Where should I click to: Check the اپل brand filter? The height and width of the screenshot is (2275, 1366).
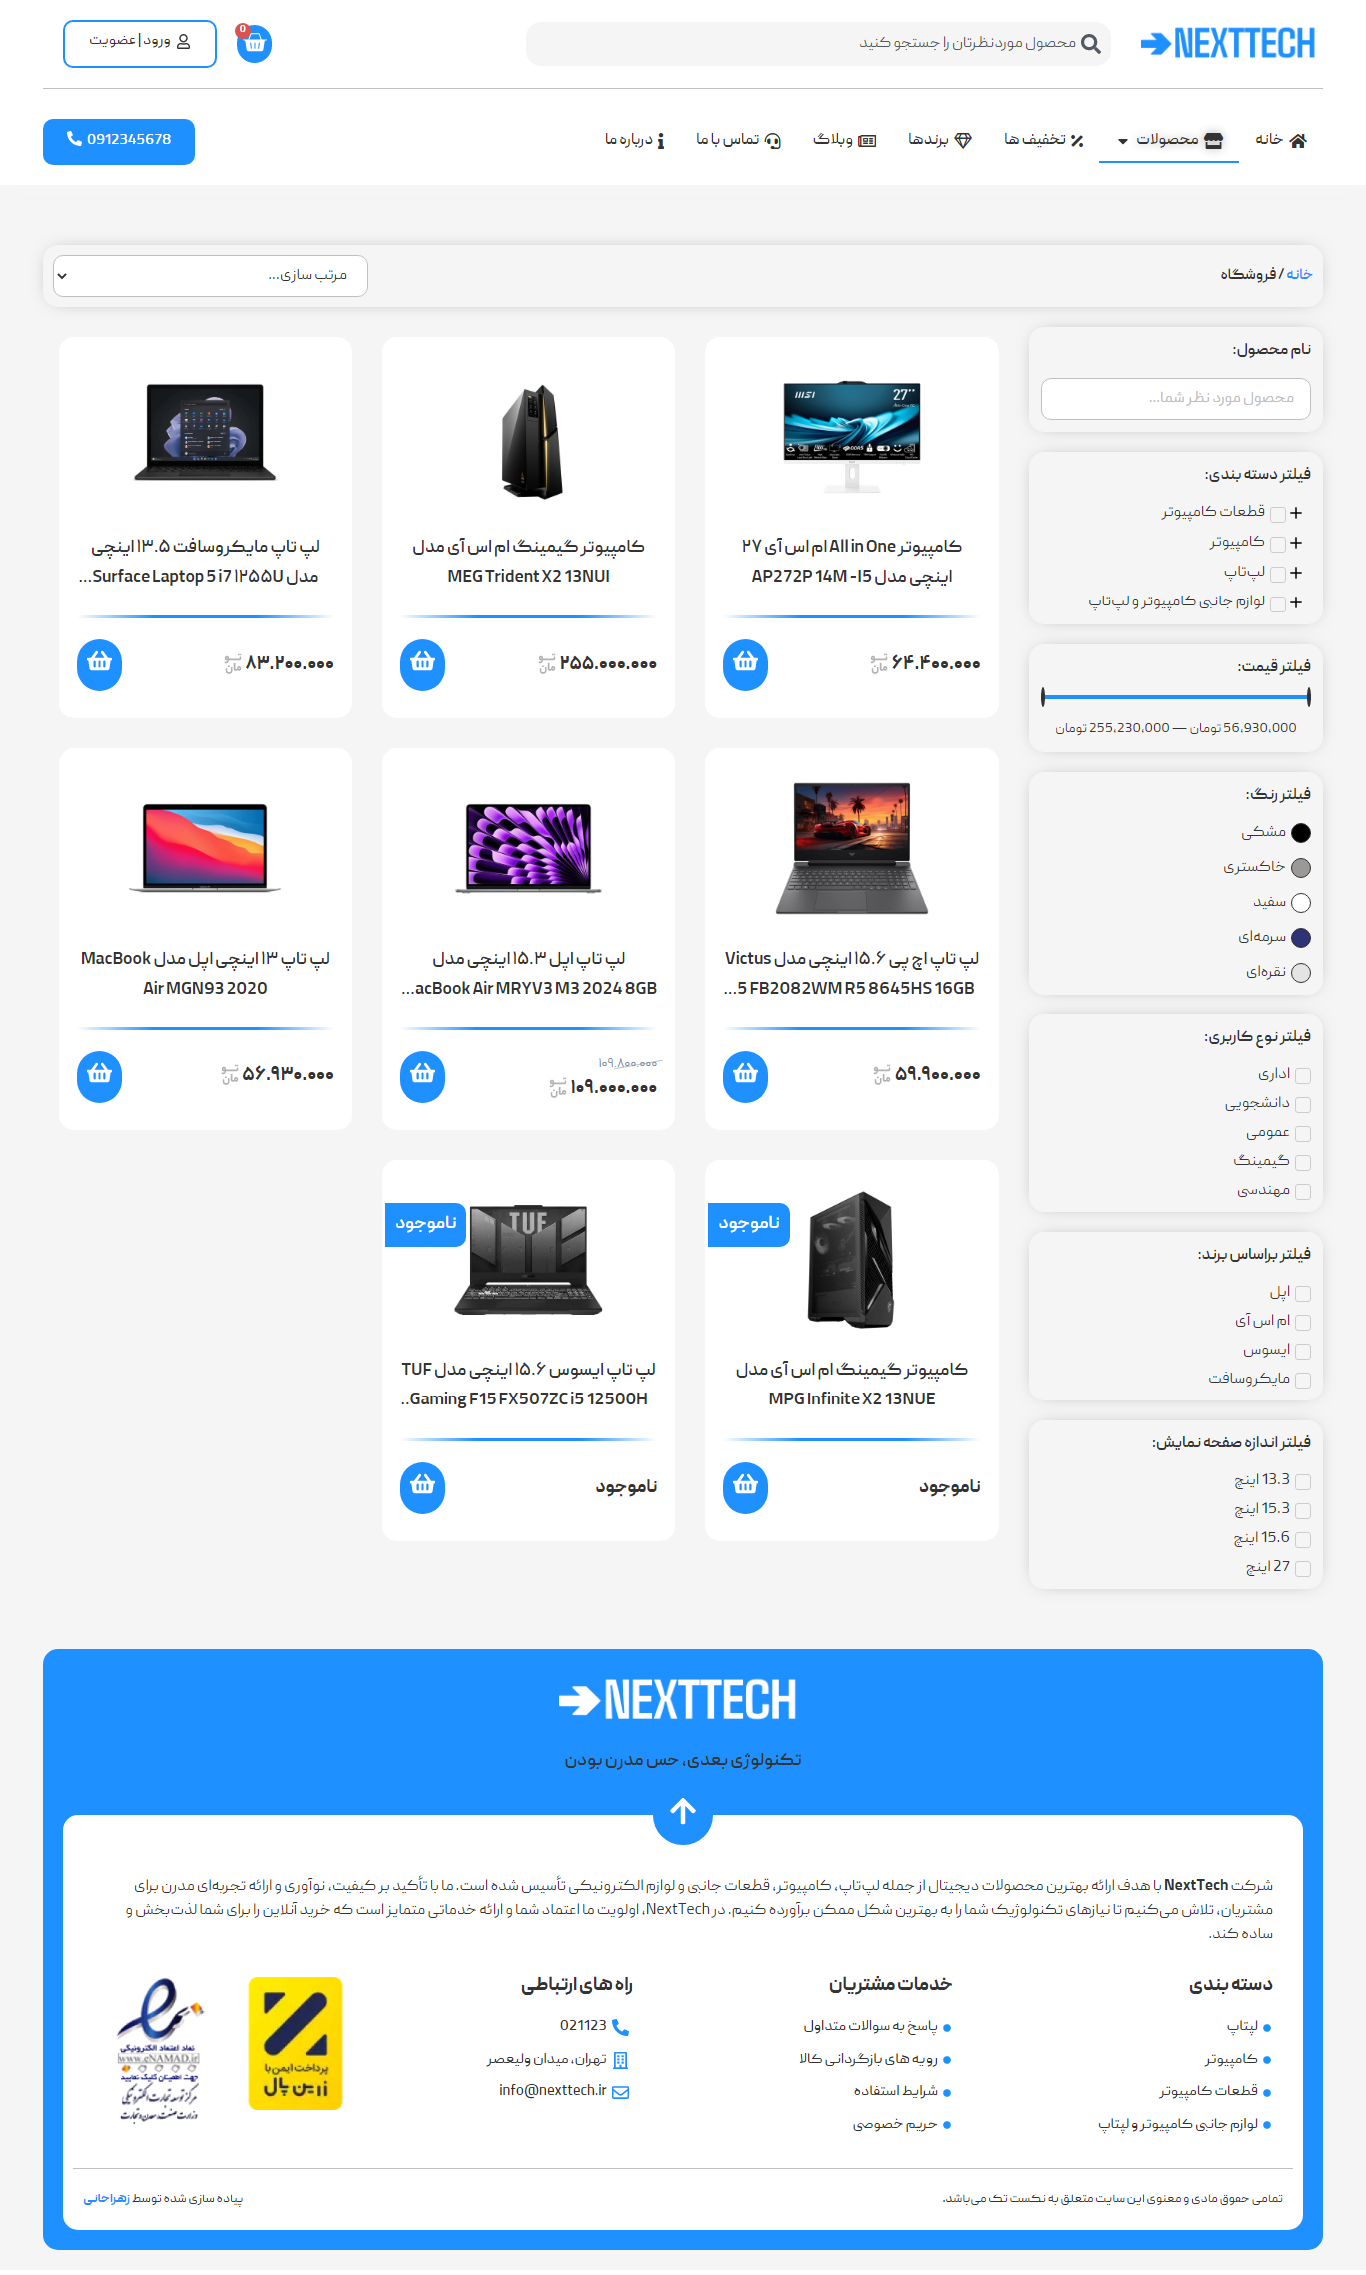point(1303,1293)
